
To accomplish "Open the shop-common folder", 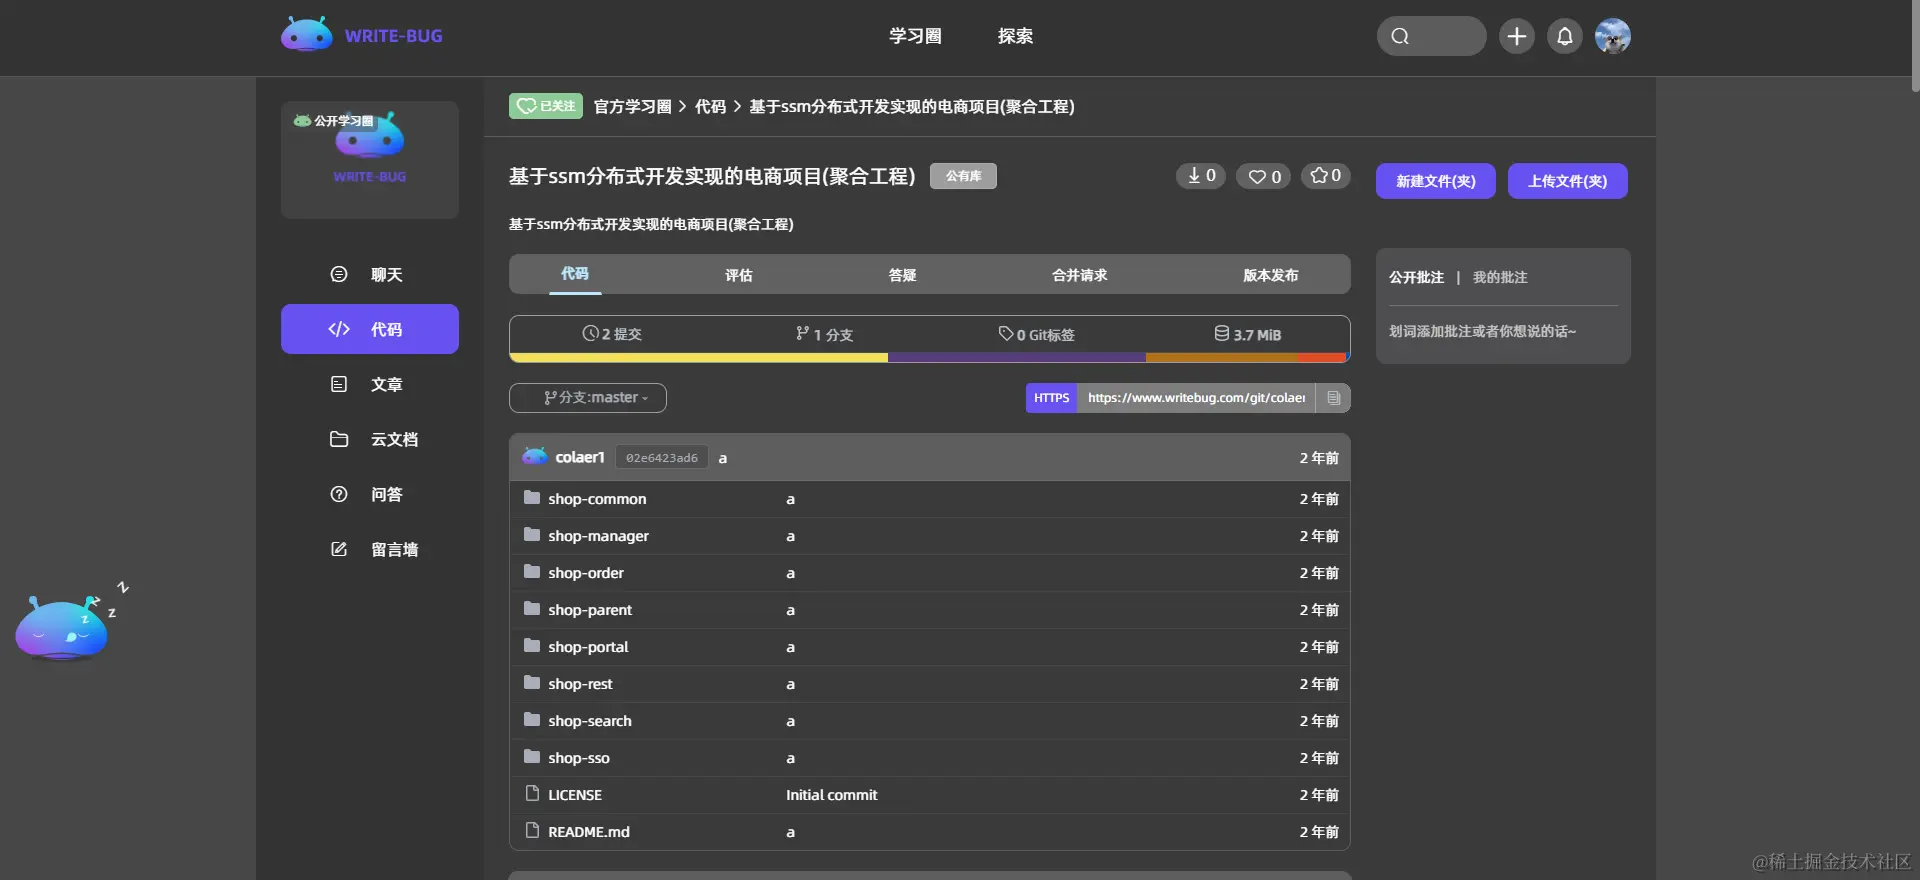I will click(x=597, y=499).
